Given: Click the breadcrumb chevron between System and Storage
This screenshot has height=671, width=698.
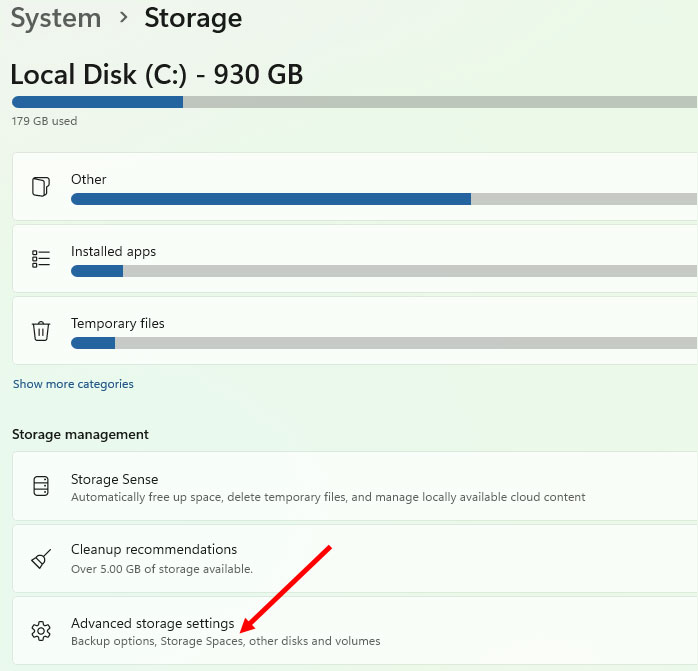Looking at the screenshot, I should click(123, 18).
